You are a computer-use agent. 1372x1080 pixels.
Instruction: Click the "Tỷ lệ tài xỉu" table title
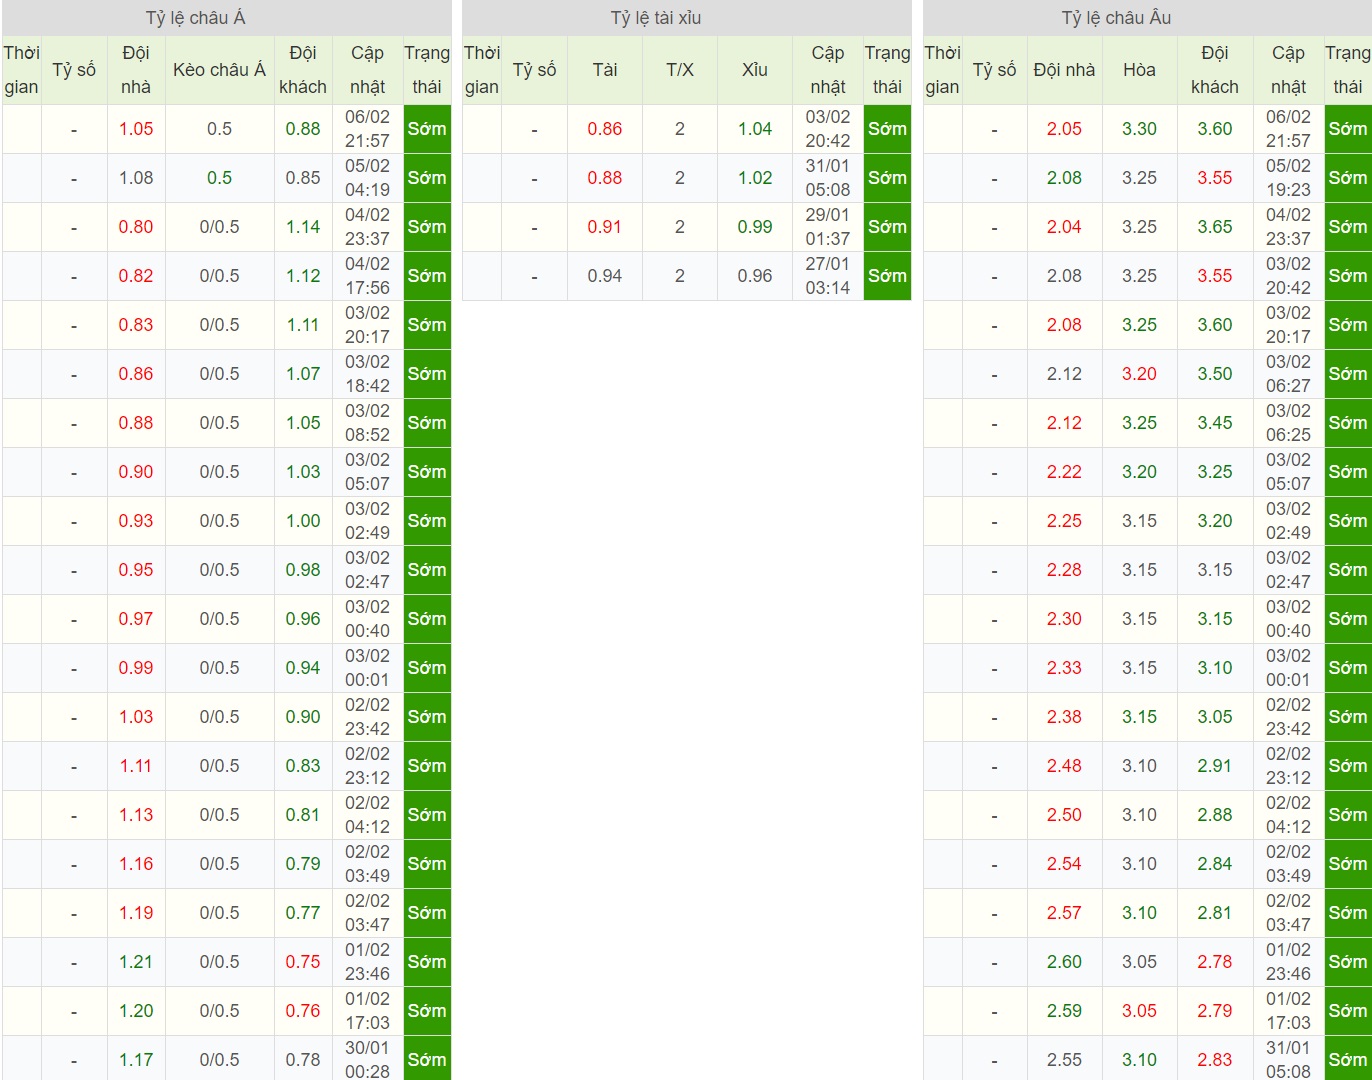(656, 18)
